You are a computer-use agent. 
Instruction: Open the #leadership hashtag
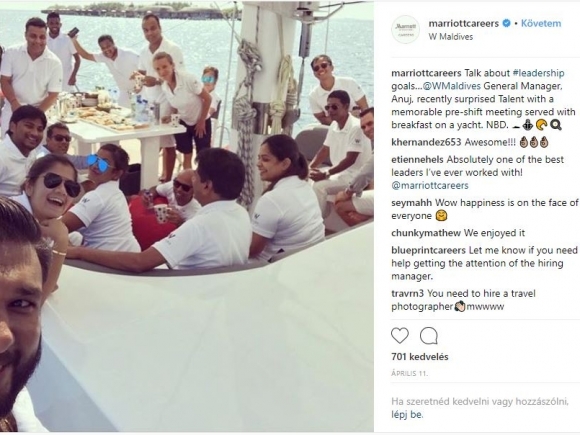[x=539, y=73]
